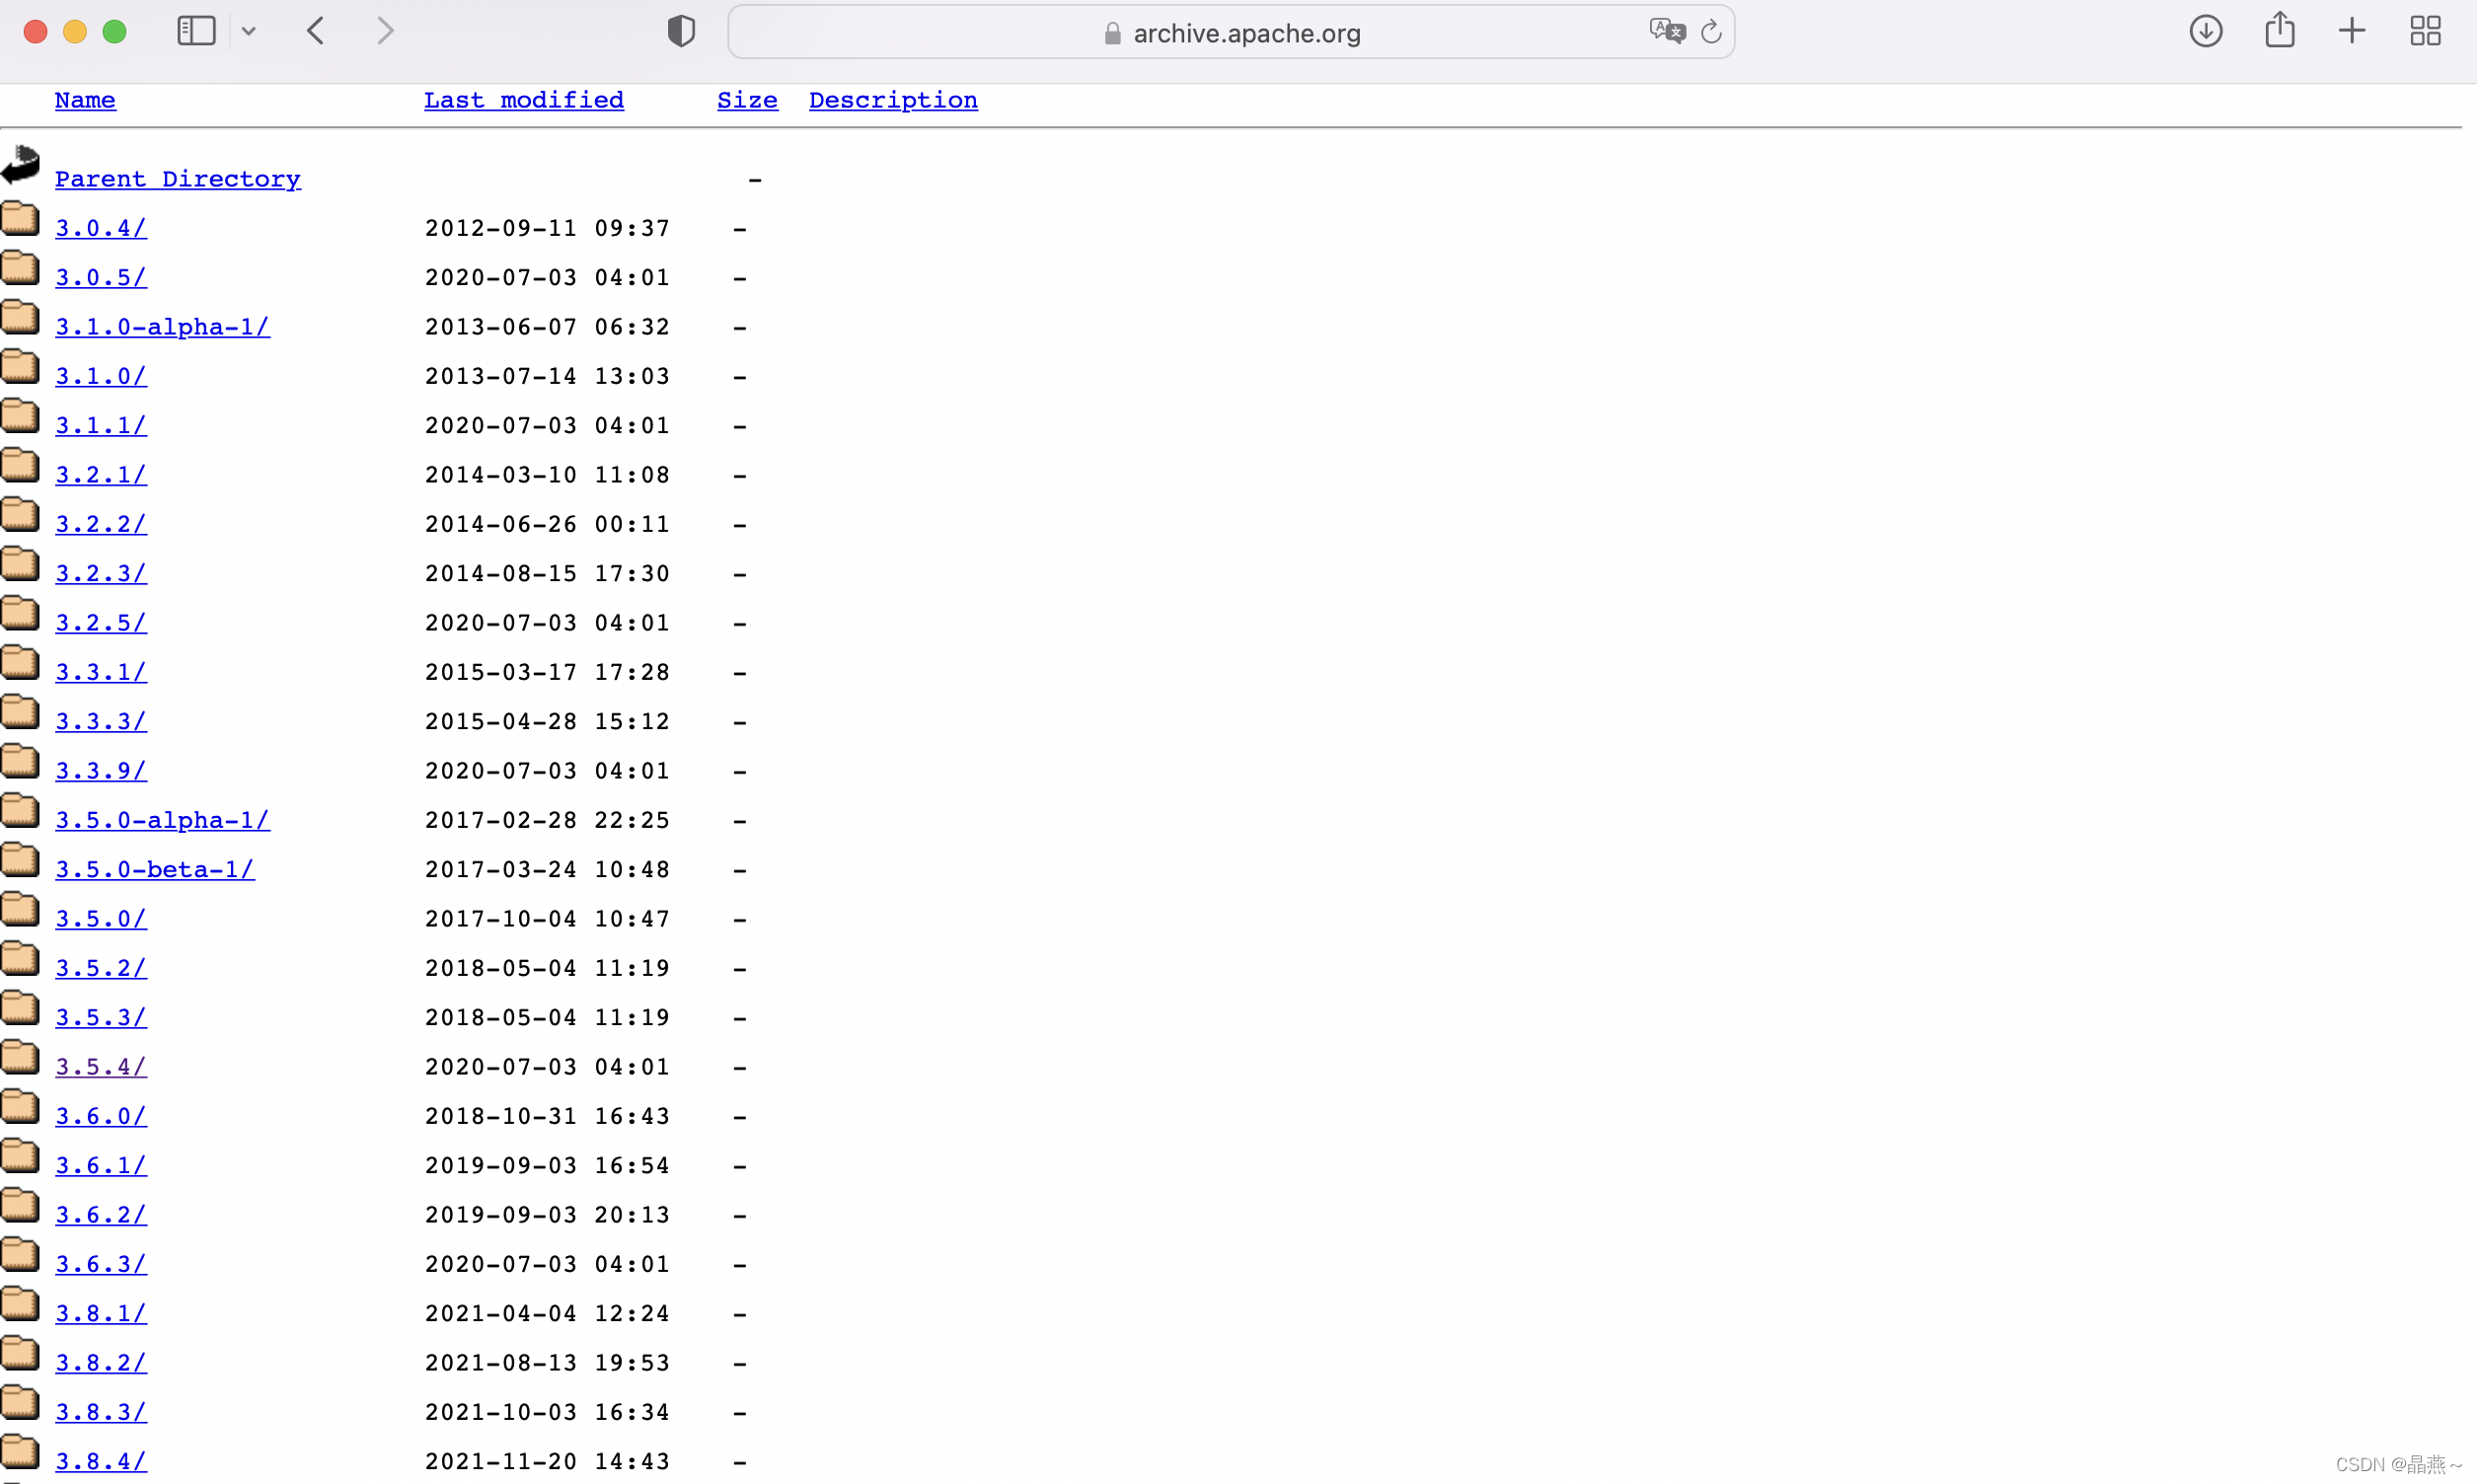Open a new tab with plus
The image size is (2477, 1484).
tap(2352, 31)
